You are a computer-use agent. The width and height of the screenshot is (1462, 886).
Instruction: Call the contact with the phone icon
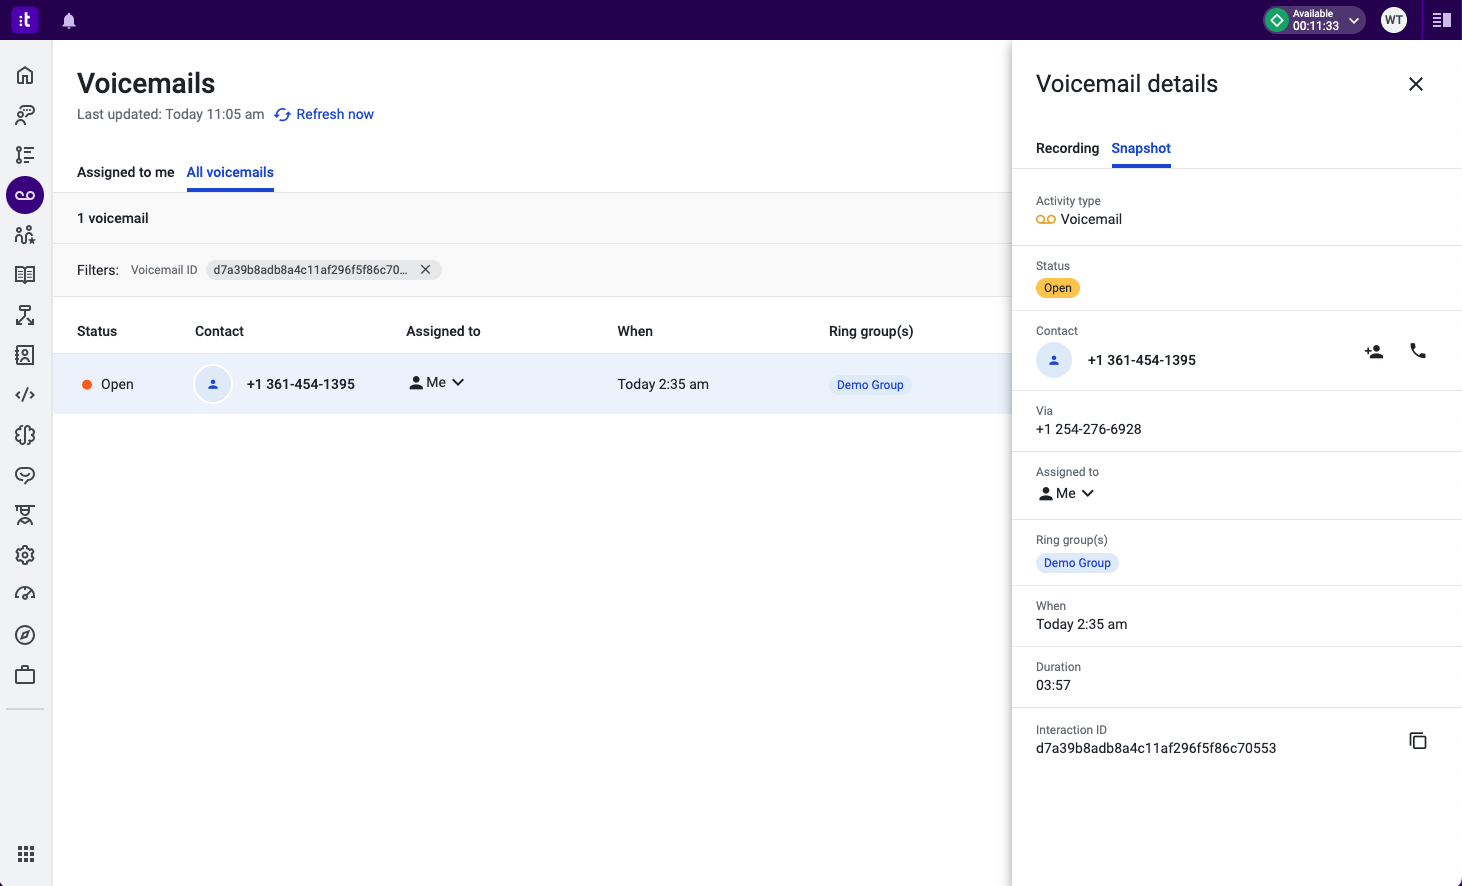1418,351
